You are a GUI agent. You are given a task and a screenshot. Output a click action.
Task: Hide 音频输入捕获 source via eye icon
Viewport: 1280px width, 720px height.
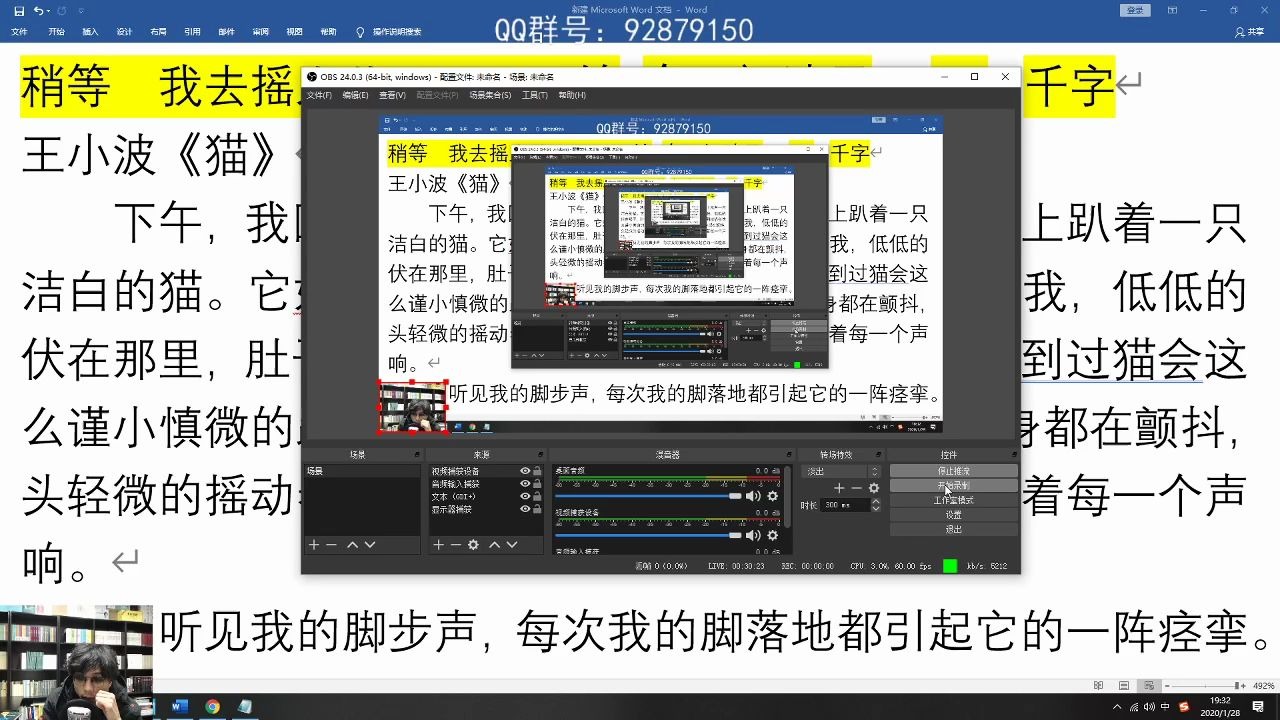pyautogui.click(x=525, y=484)
